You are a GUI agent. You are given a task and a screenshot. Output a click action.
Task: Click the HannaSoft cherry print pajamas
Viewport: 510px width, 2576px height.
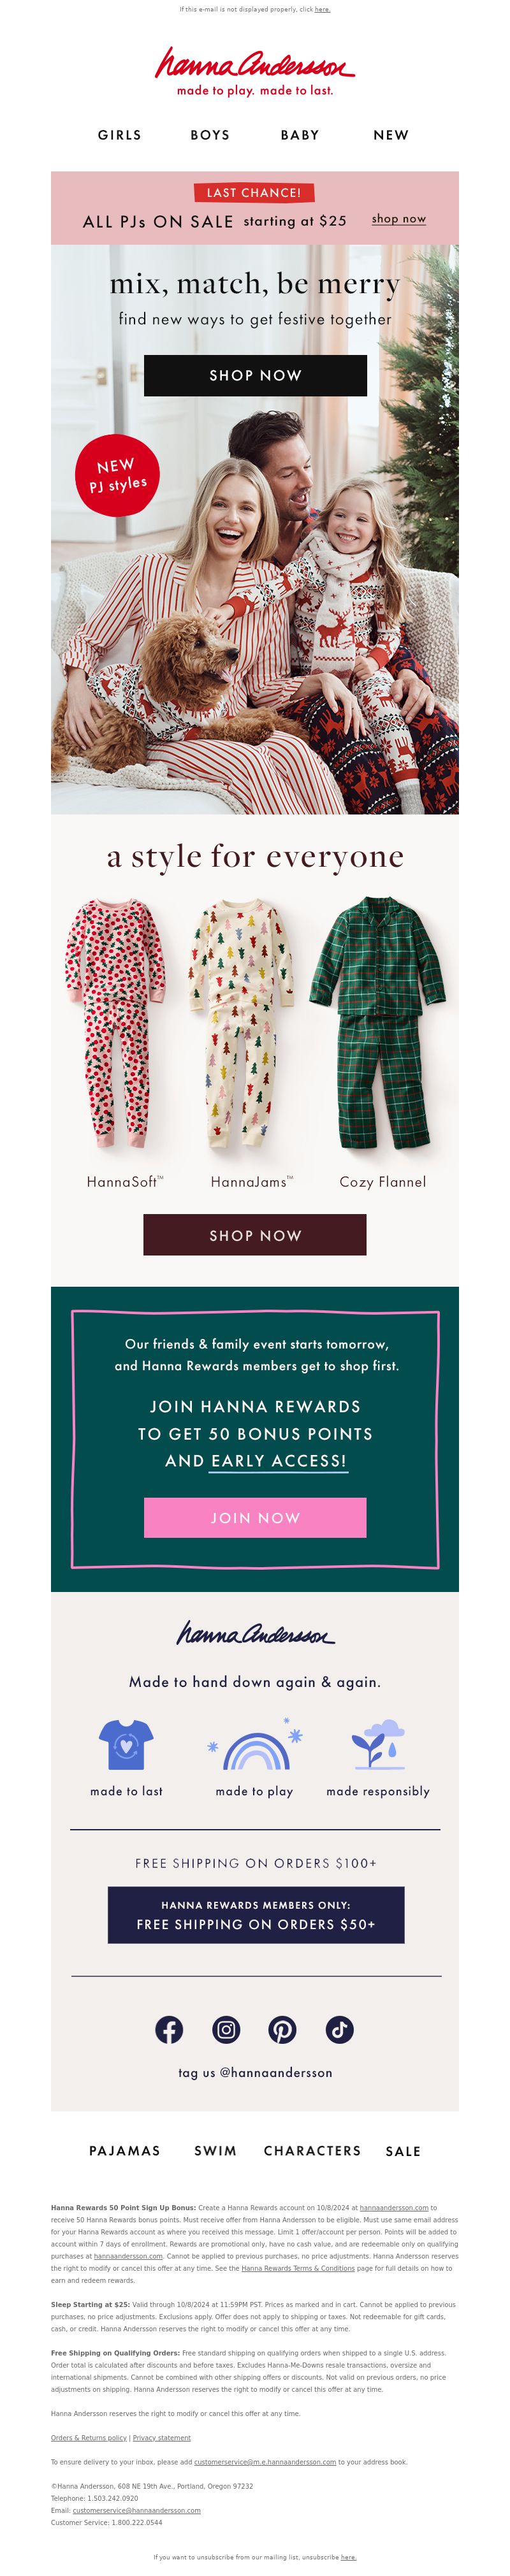click(116, 1023)
